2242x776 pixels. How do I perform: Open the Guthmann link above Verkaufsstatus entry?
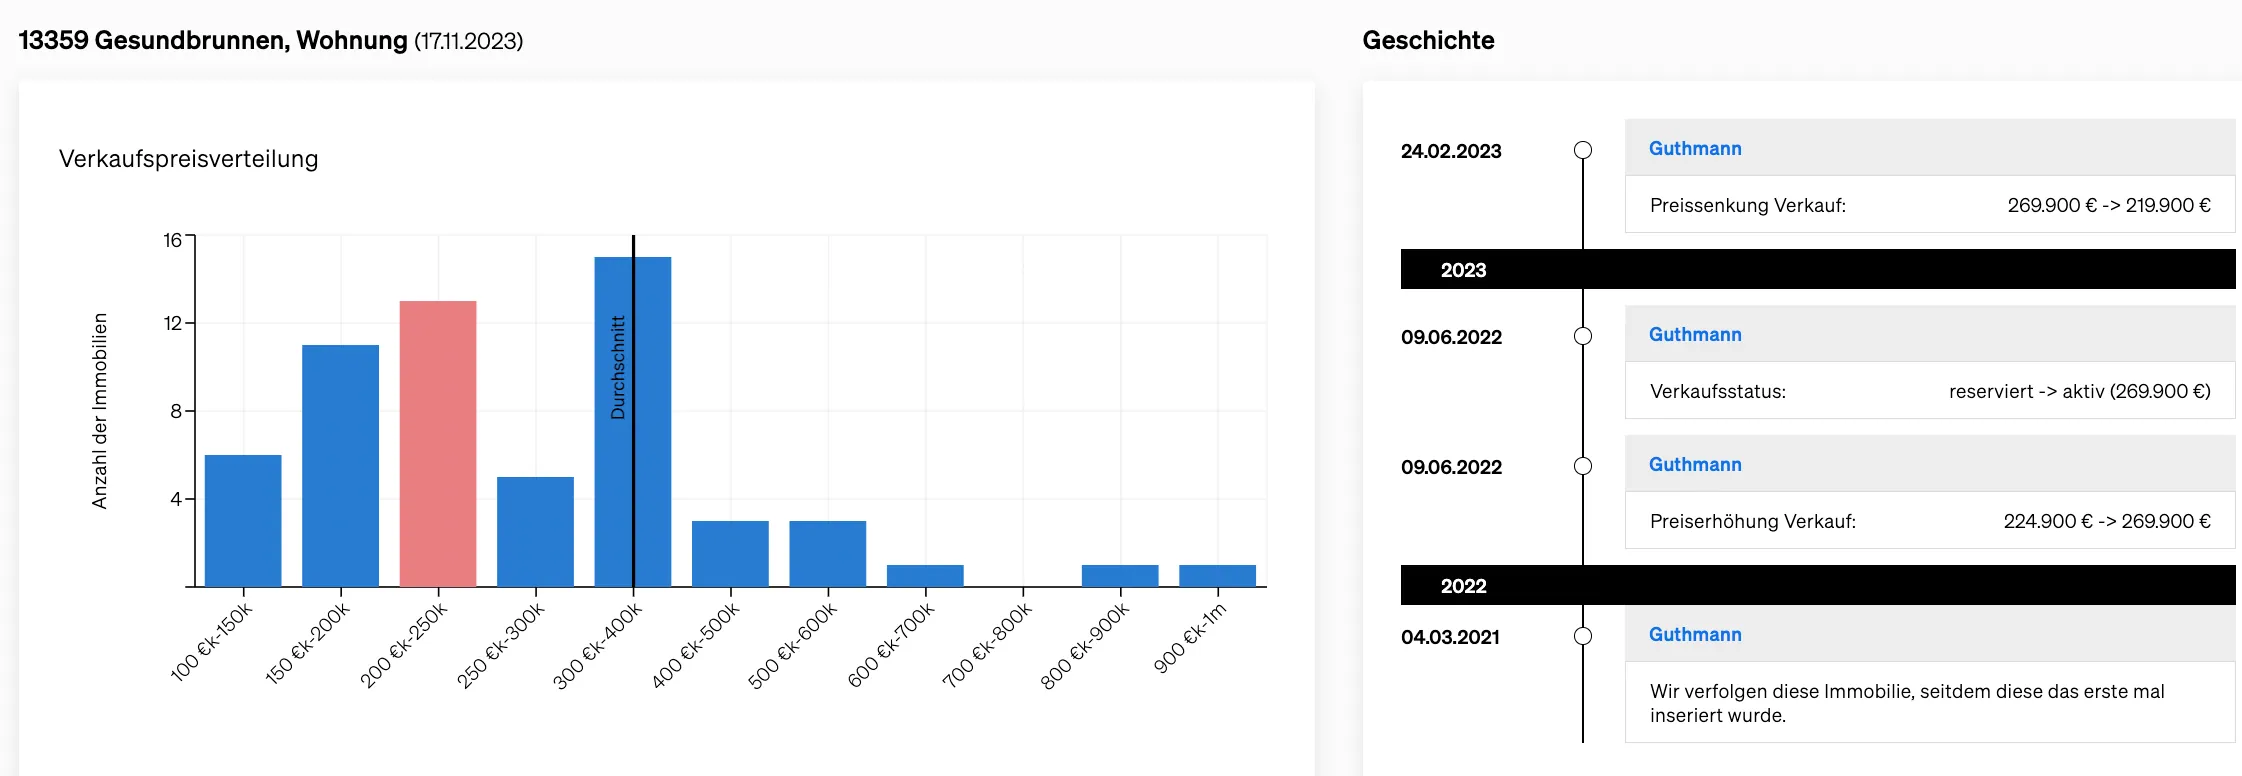1695,335
